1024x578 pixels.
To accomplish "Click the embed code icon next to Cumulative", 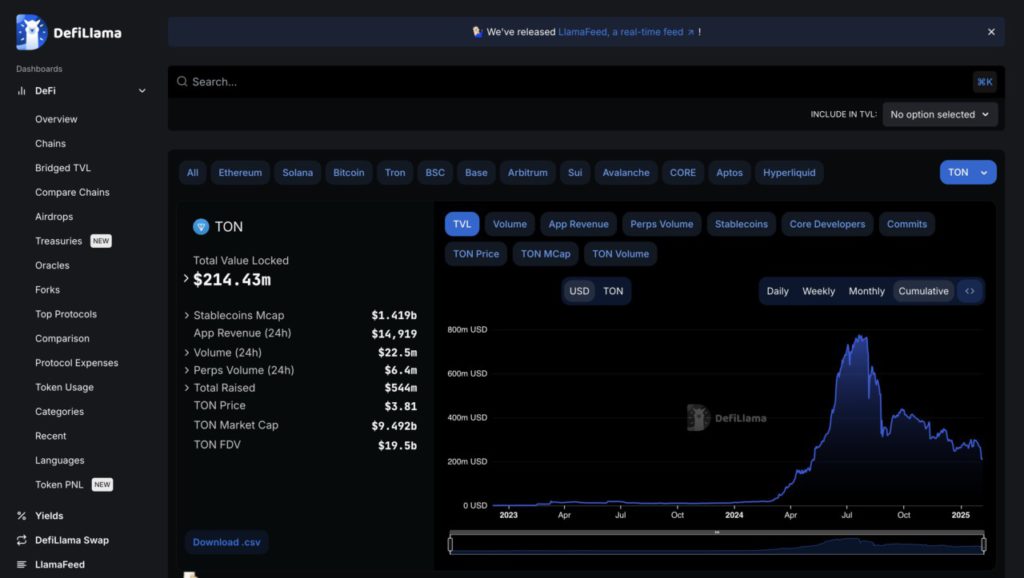I will pyautogui.click(x=970, y=291).
